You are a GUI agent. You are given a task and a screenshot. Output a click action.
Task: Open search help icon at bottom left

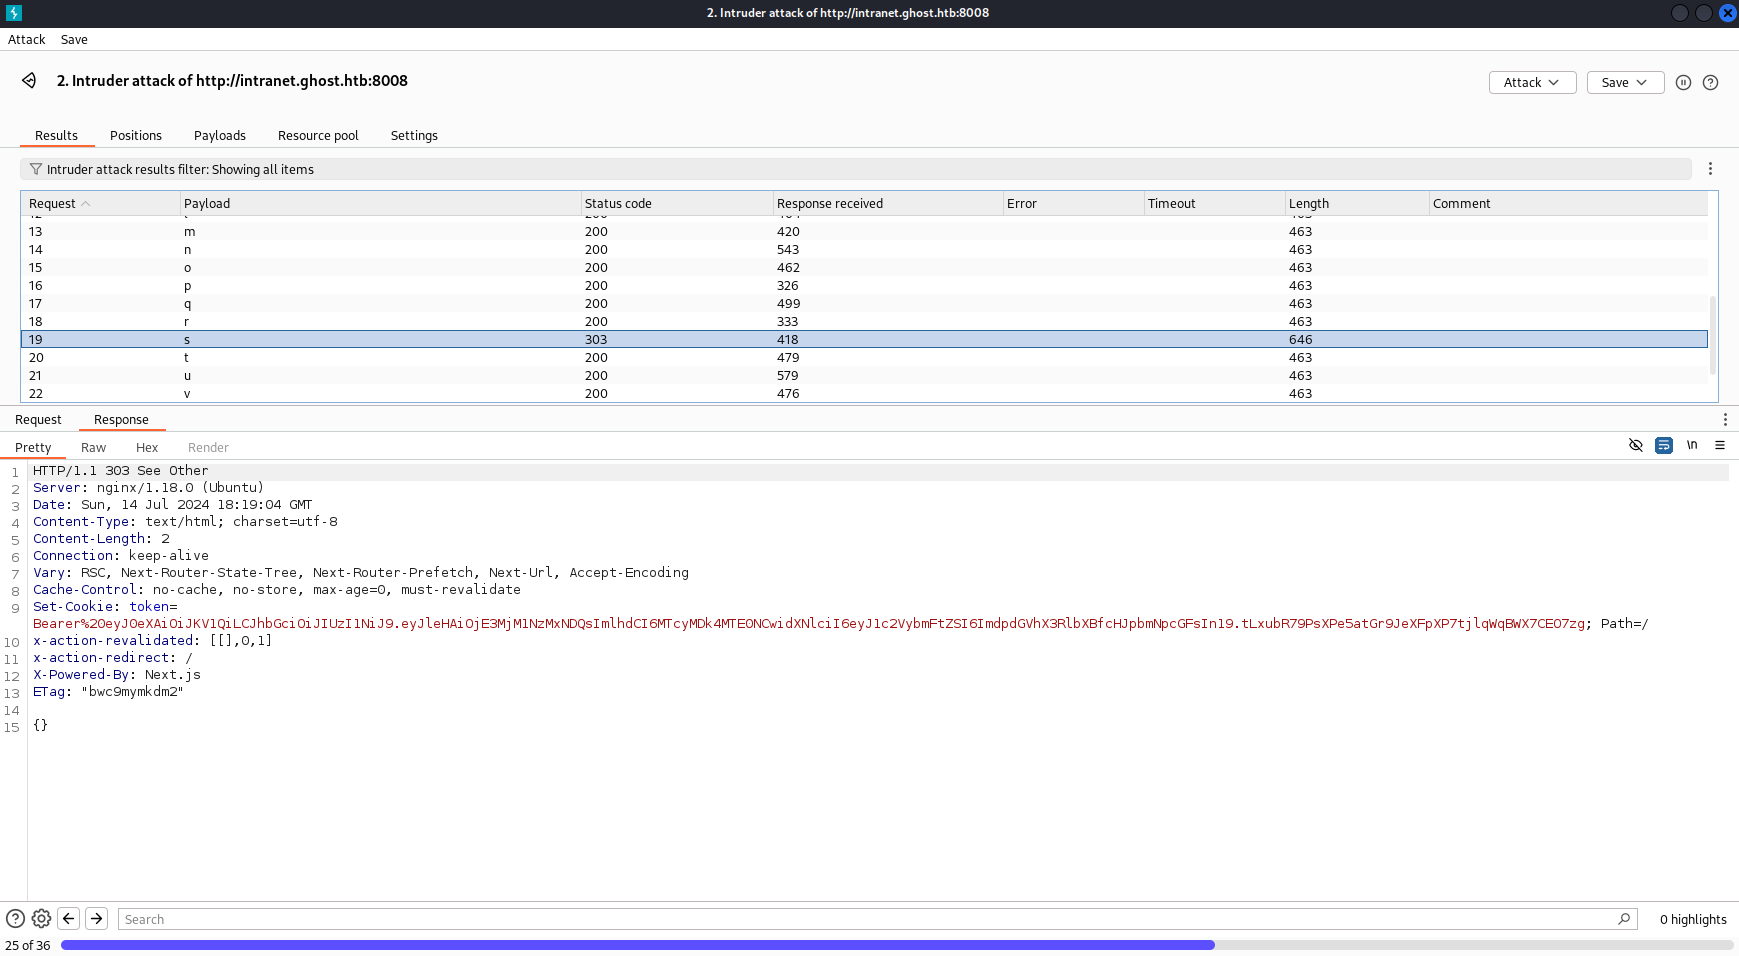pyautogui.click(x=15, y=918)
